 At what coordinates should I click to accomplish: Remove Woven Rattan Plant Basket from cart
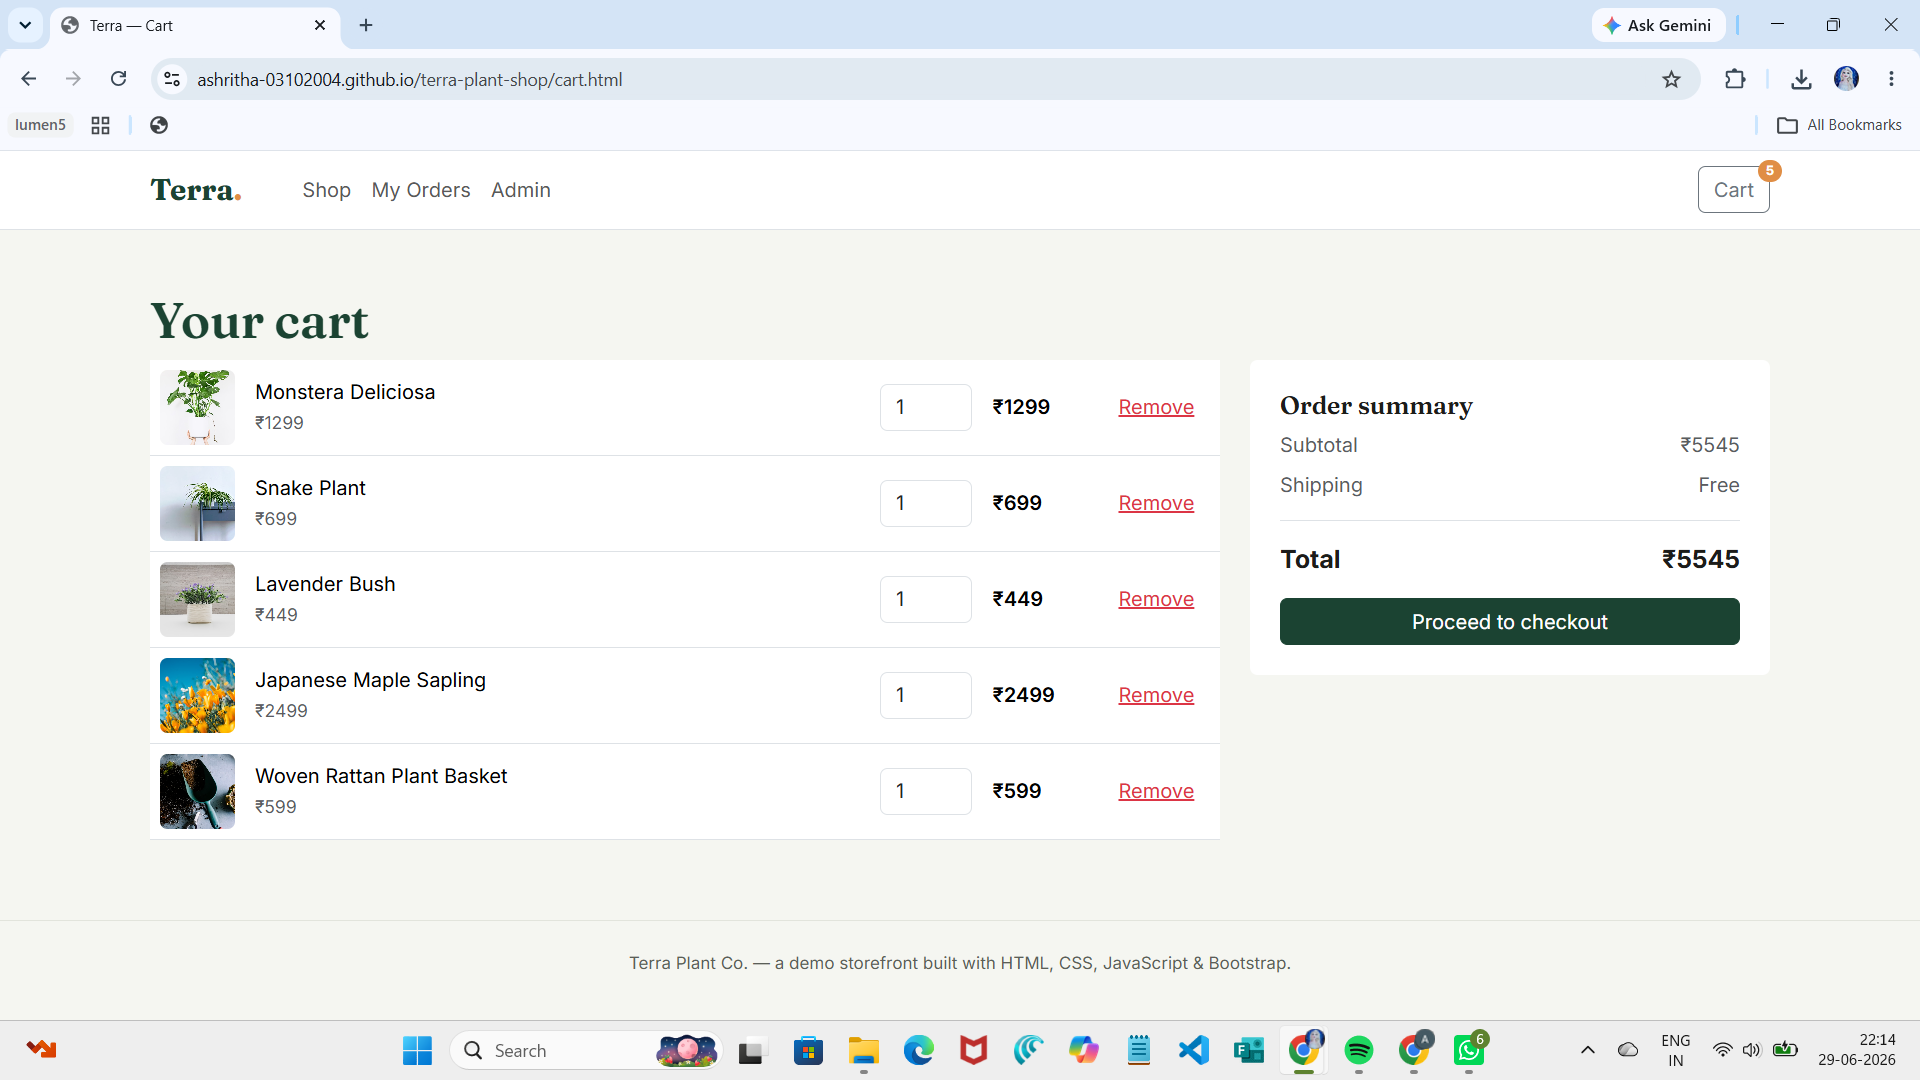point(1156,791)
